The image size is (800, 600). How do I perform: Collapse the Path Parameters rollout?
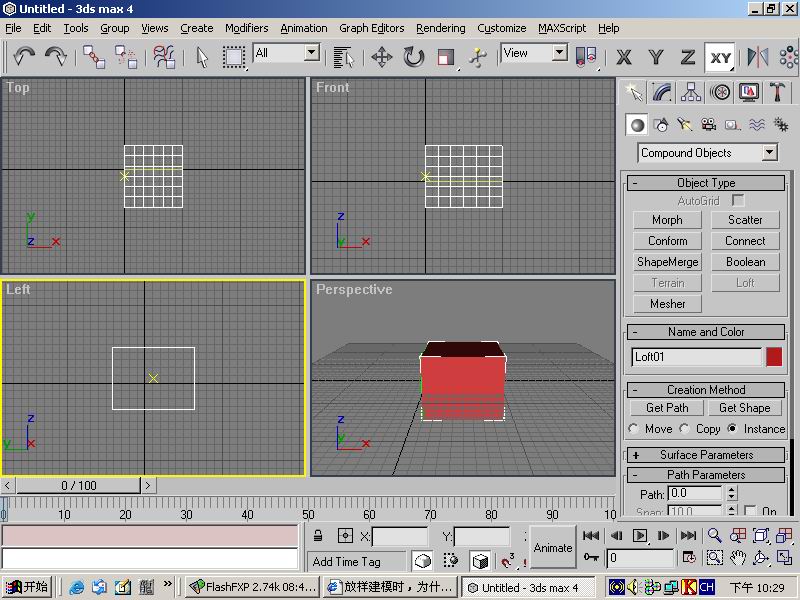tap(706, 475)
